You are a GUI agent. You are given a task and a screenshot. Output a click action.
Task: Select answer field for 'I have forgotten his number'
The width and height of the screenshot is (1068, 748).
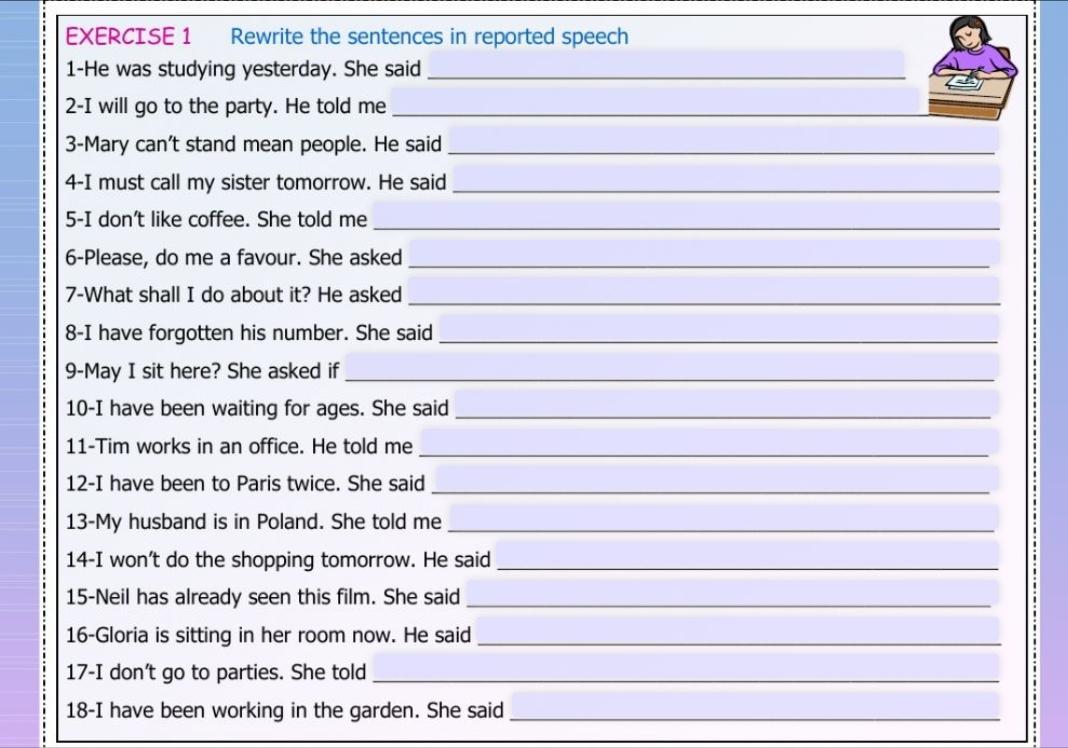pos(719,329)
